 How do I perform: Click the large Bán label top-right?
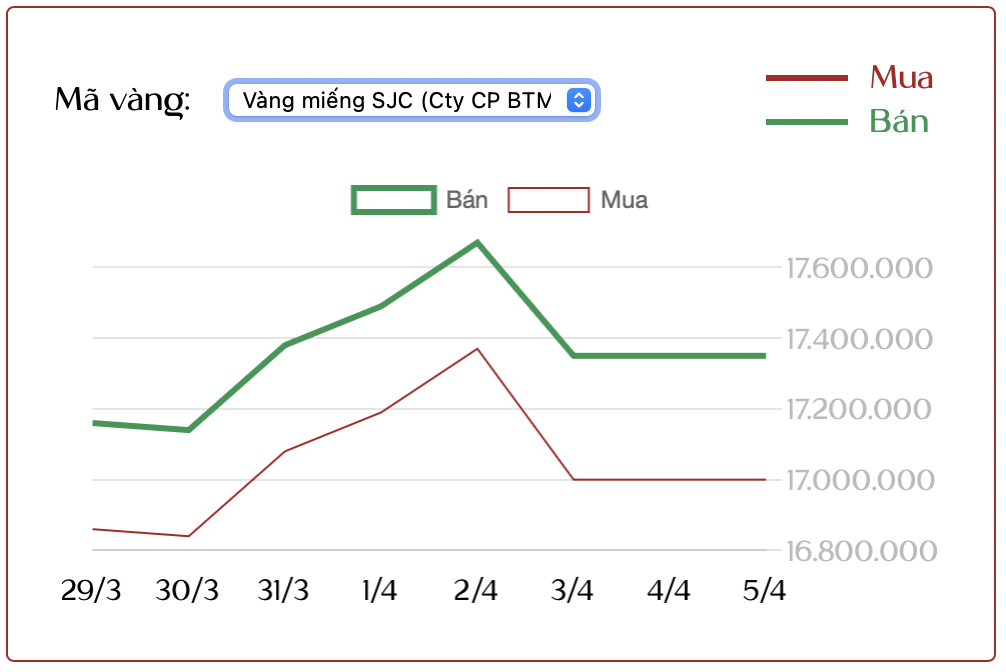[x=899, y=122]
